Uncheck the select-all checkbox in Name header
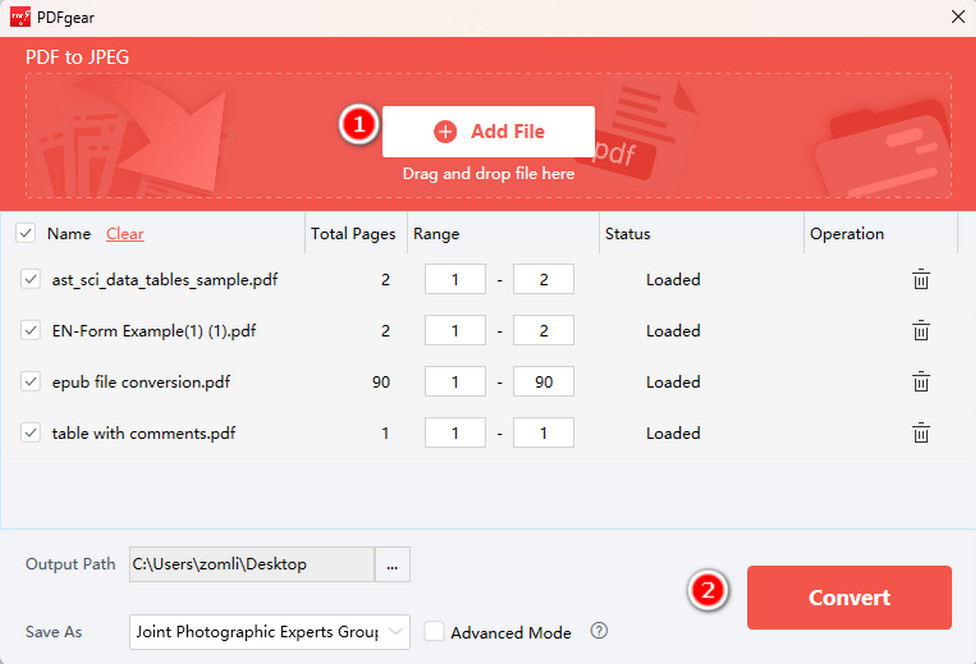976x664 pixels. [x=25, y=233]
